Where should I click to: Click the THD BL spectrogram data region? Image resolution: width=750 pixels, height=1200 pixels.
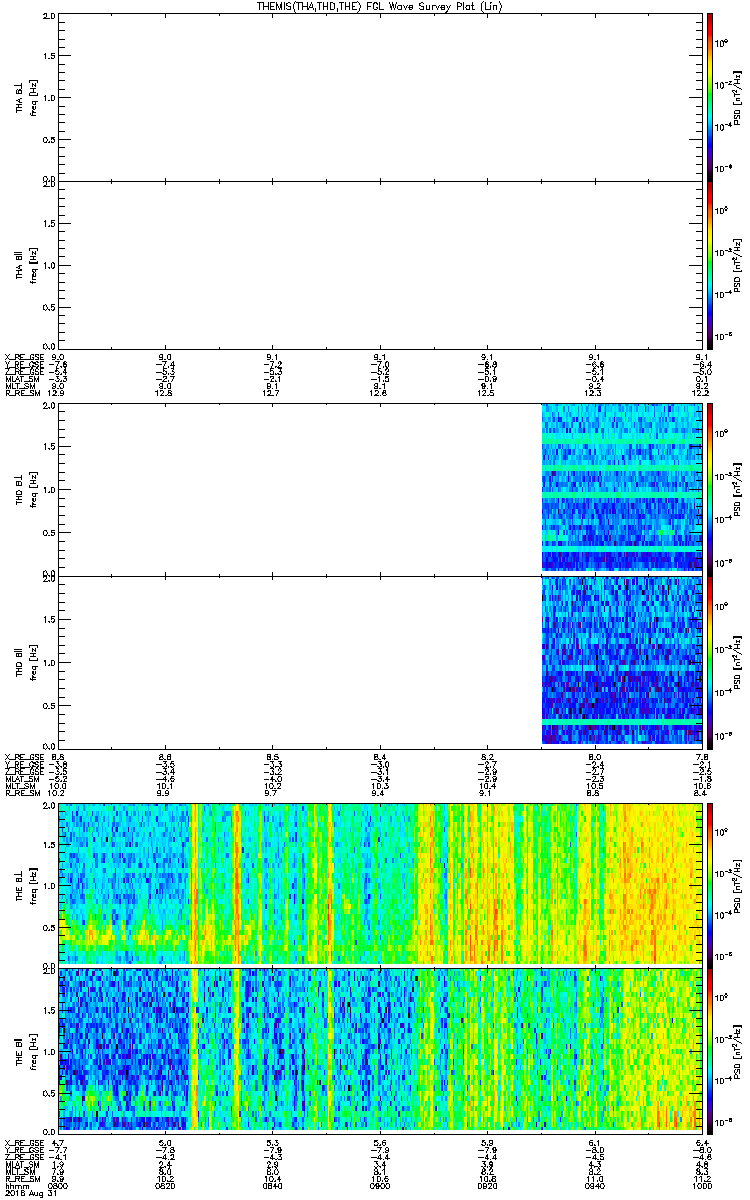tap(621, 487)
